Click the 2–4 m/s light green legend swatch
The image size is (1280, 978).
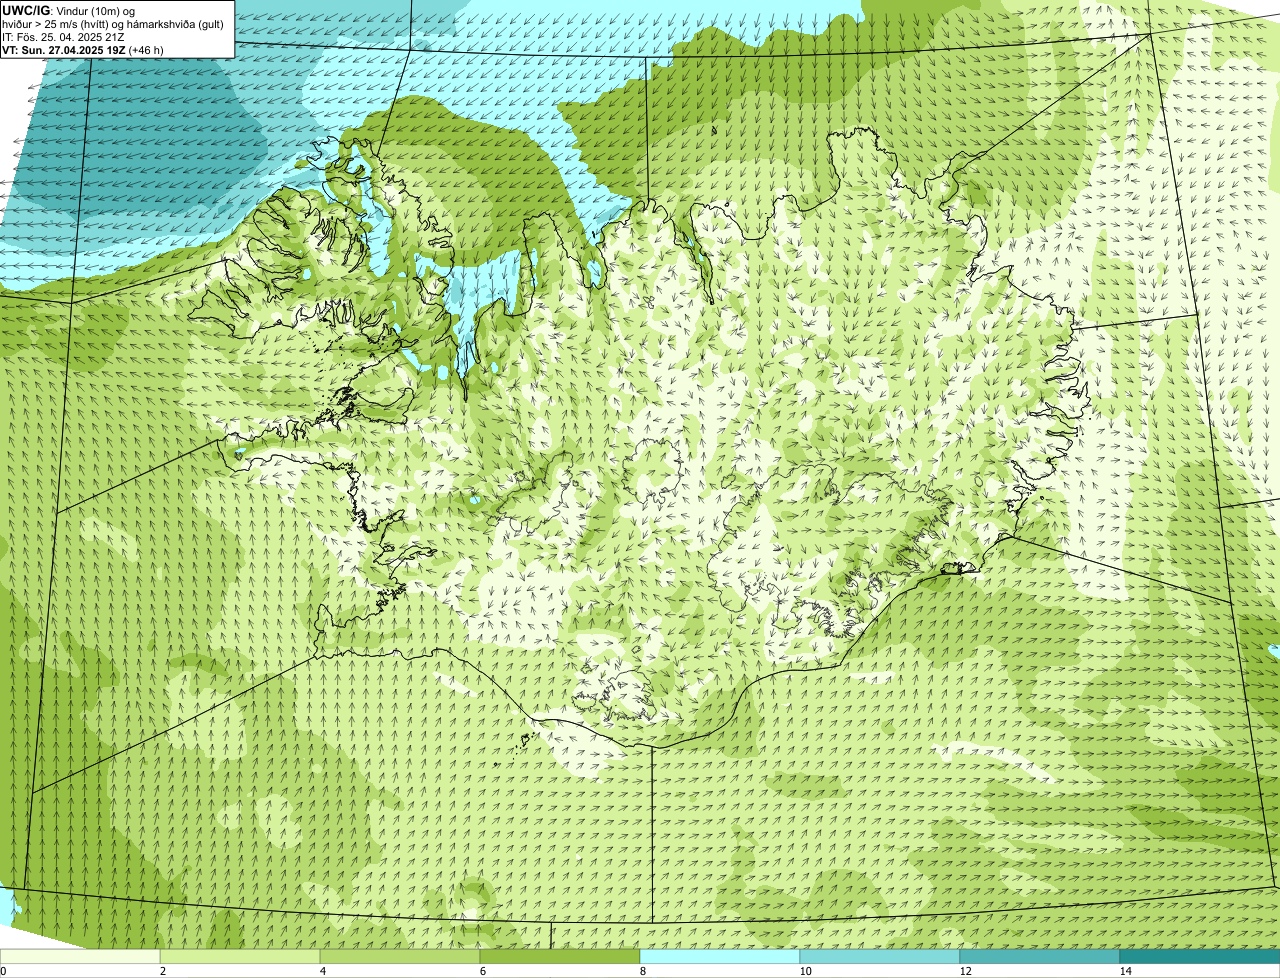tap(240, 956)
